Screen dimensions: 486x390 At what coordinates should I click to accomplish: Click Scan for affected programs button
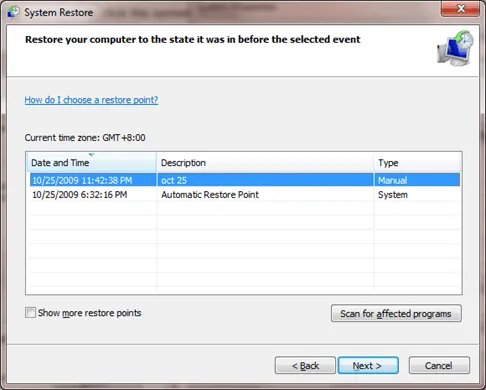pyautogui.click(x=396, y=313)
